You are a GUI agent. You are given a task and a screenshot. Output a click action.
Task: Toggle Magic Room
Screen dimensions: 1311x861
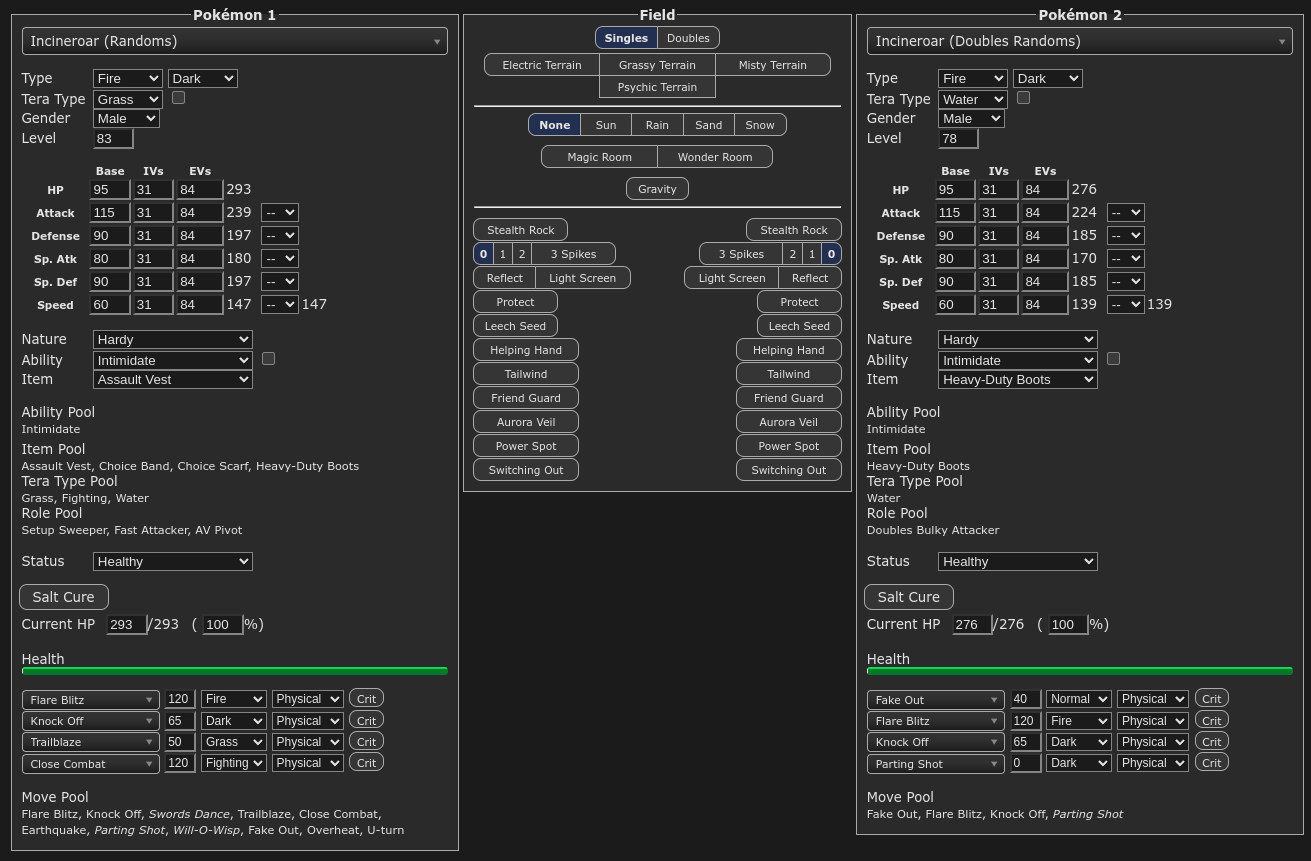pos(599,157)
